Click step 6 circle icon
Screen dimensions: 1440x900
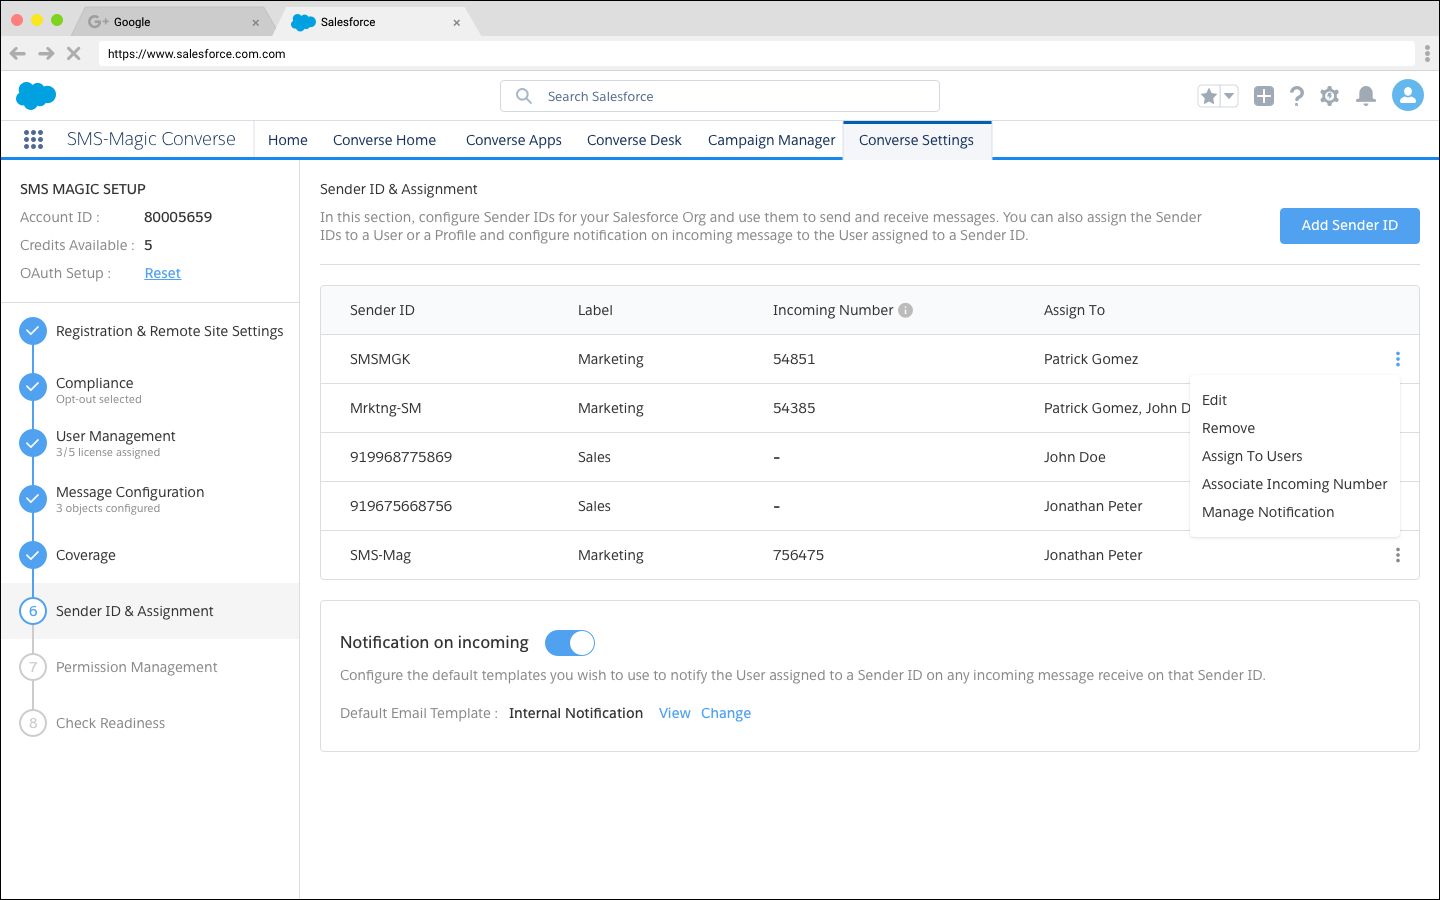tap(33, 611)
